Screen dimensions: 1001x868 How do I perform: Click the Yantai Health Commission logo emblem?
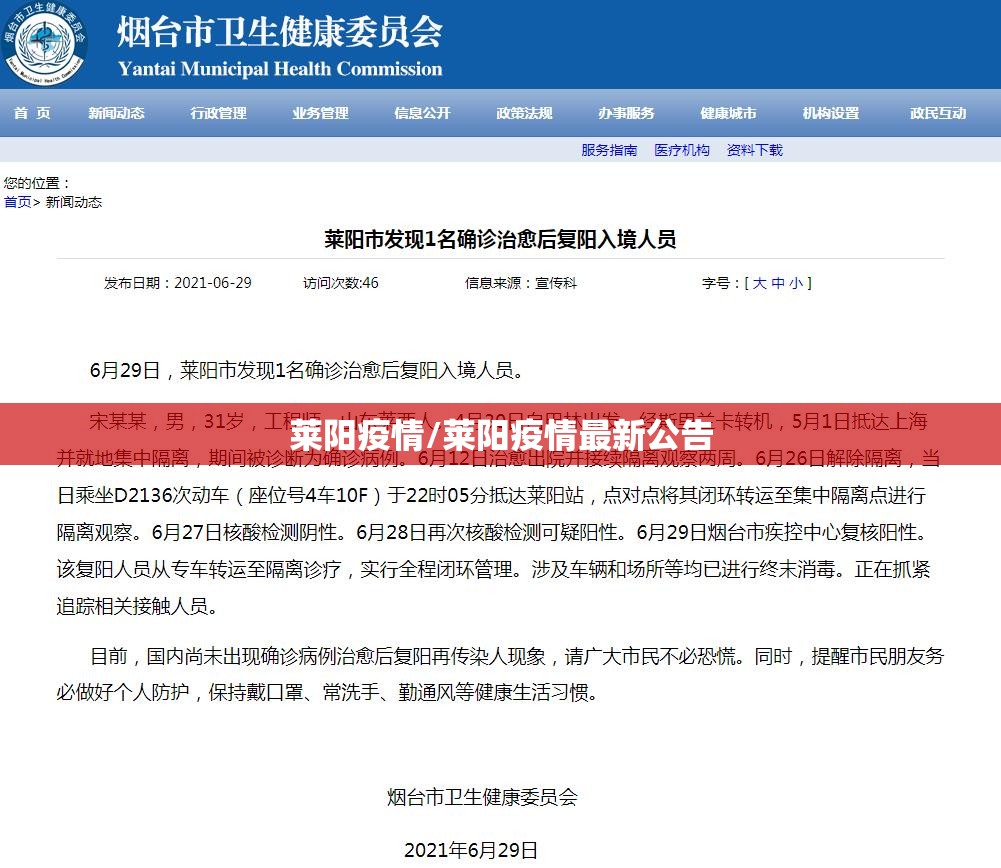[x=44, y=42]
